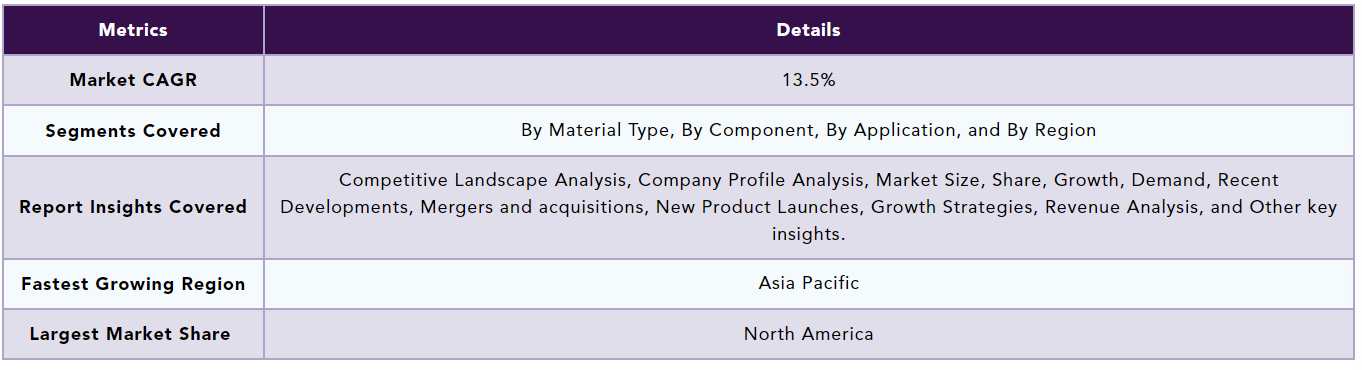The image size is (1362, 370).
Task: Select the Report Insights Covered label
Action: pos(133,207)
